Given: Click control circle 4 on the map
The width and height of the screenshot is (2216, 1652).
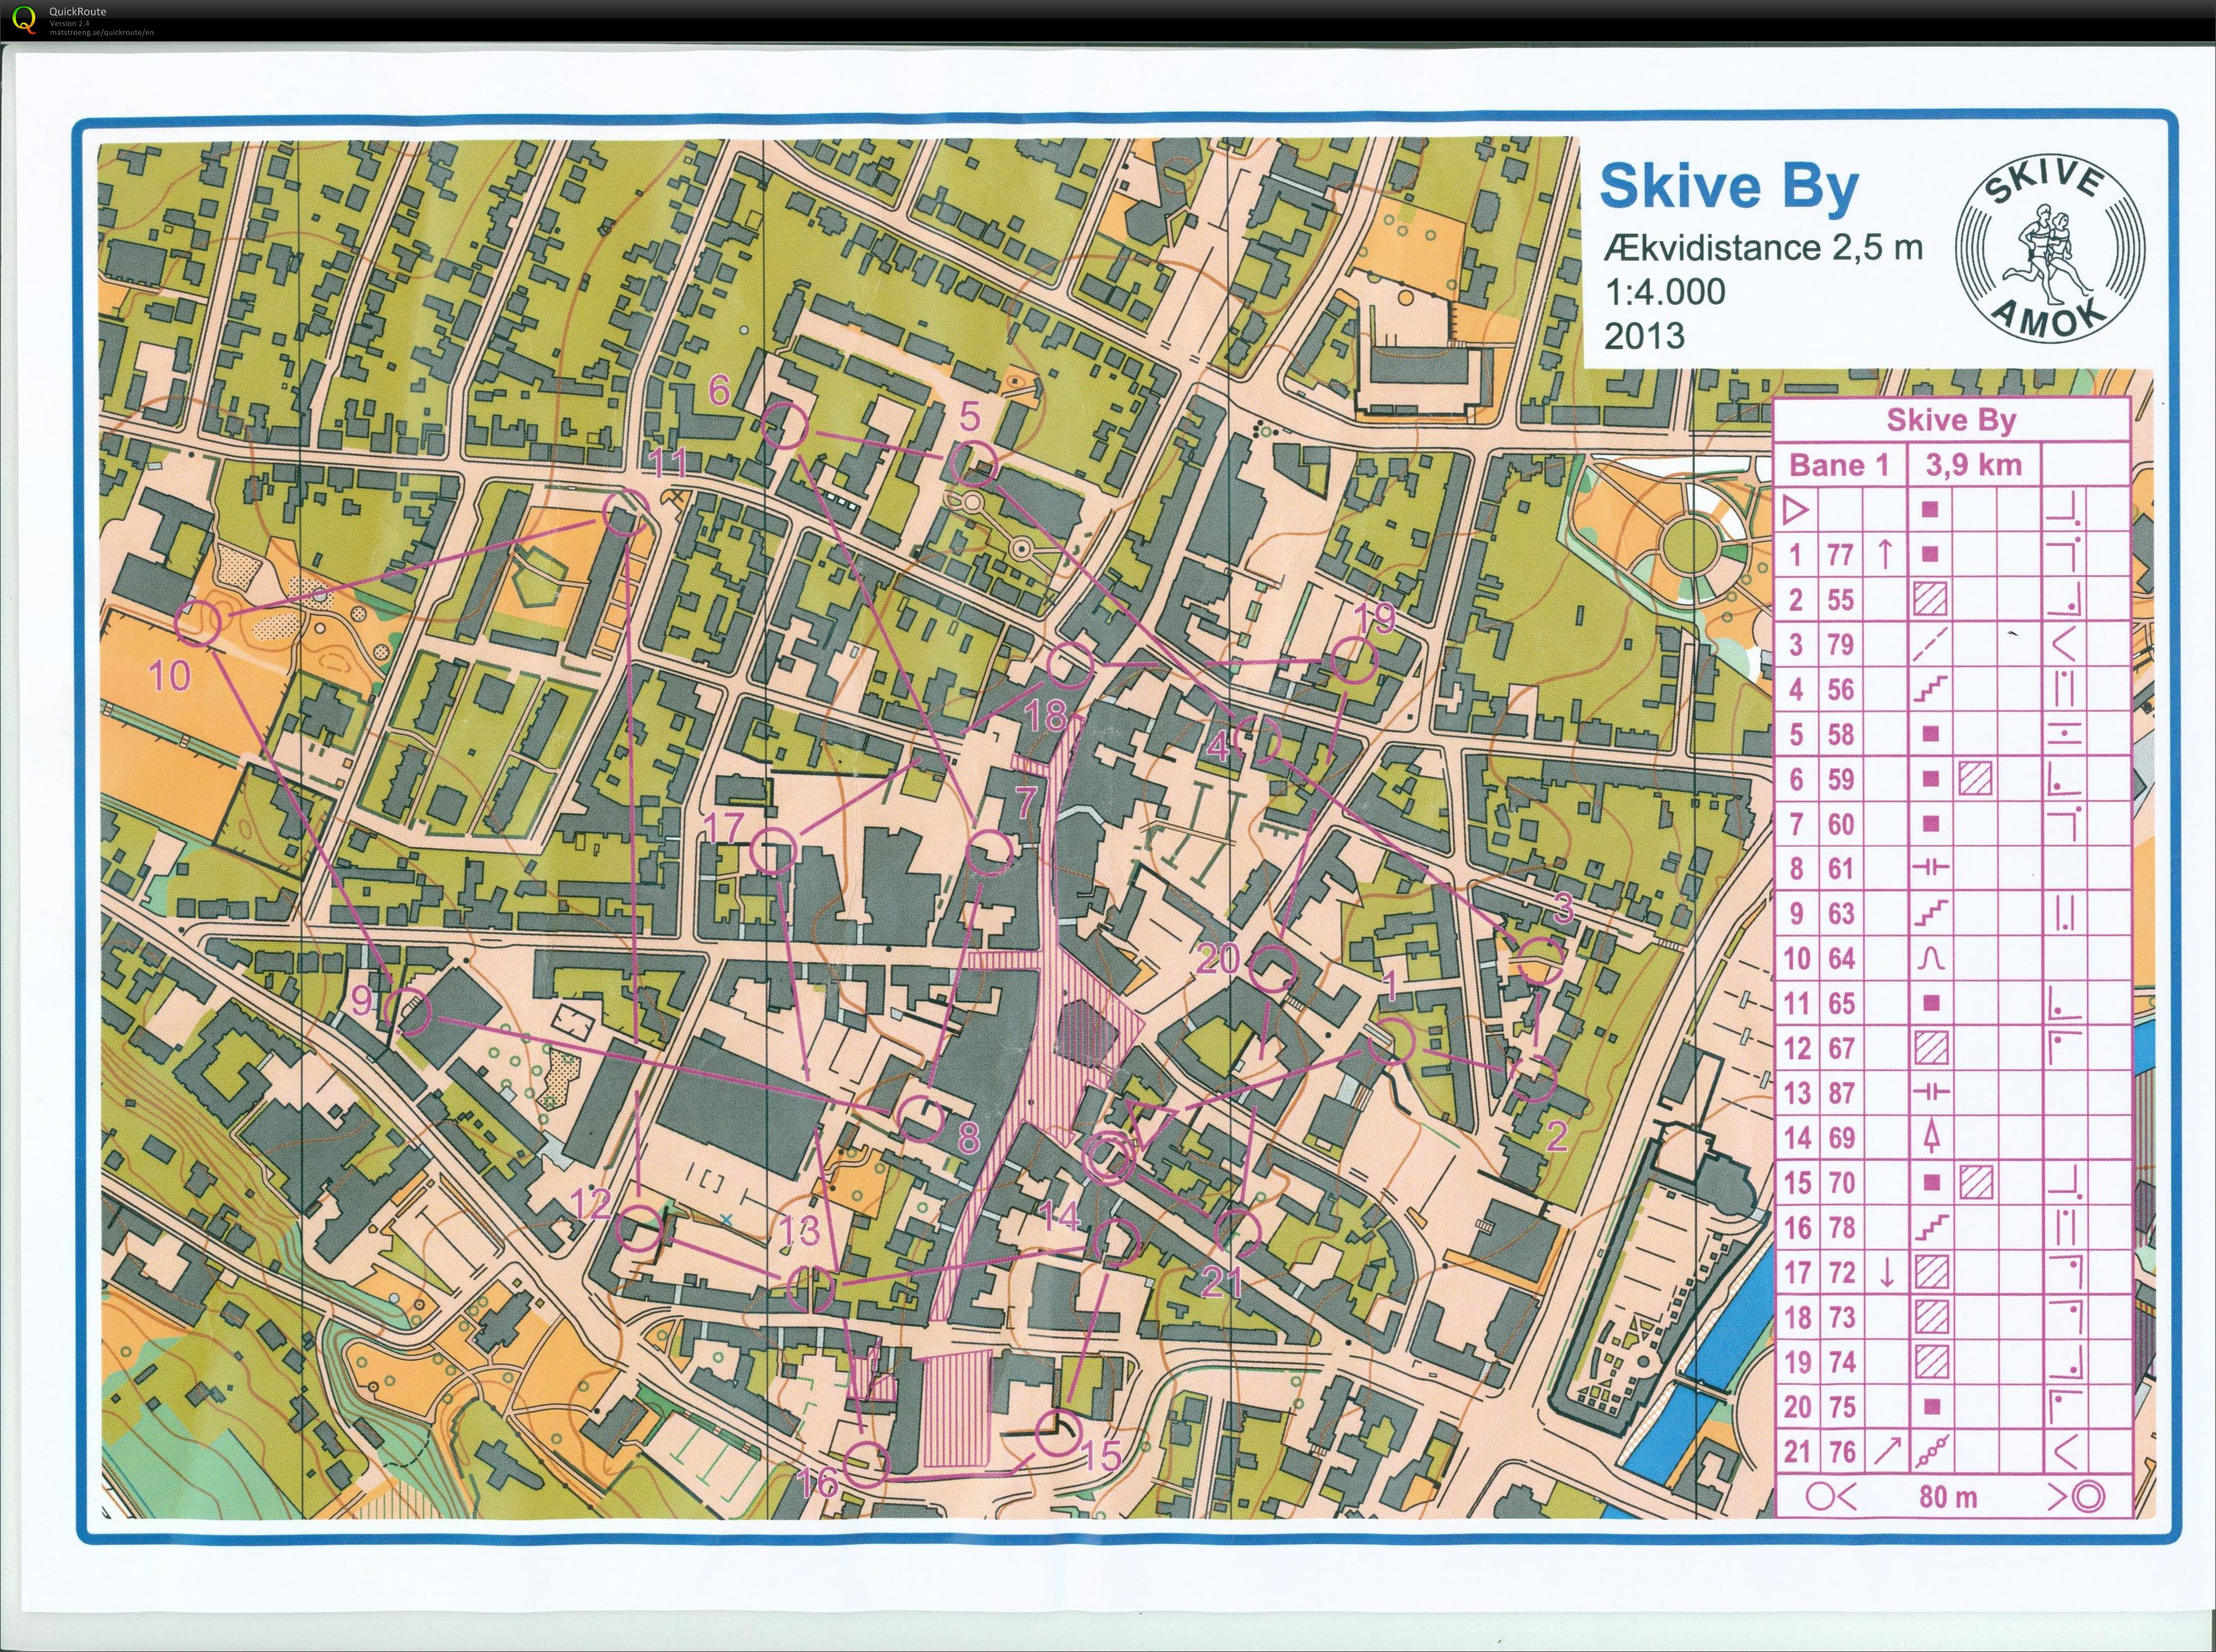Looking at the screenshot, I should pyautogui.click(x=1257, y=740).
